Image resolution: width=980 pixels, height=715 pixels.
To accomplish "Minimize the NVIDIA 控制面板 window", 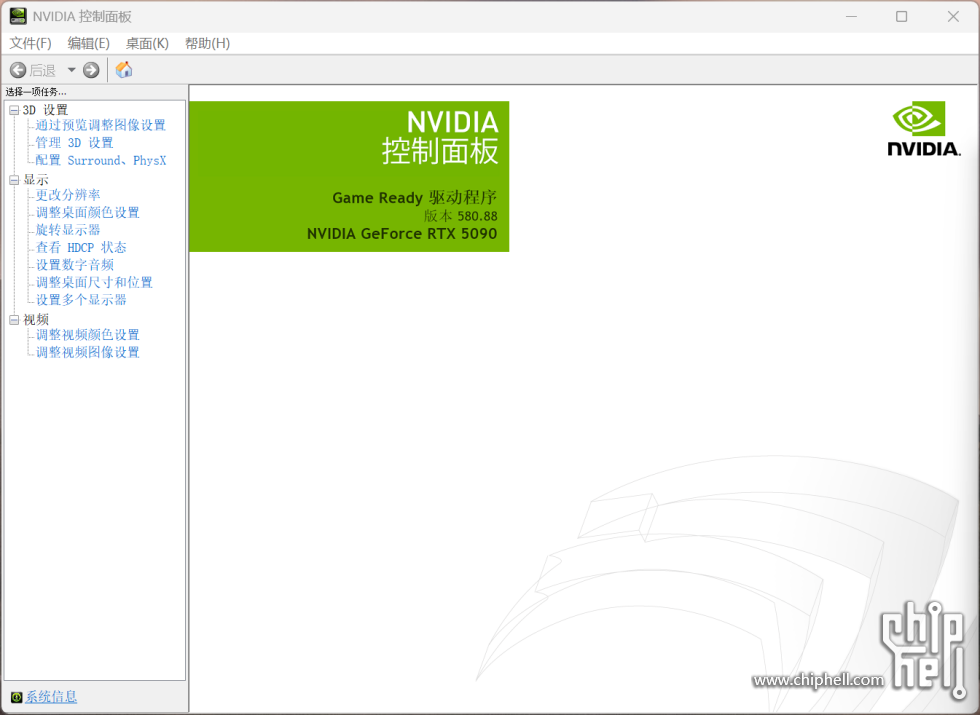I will 851,16.
